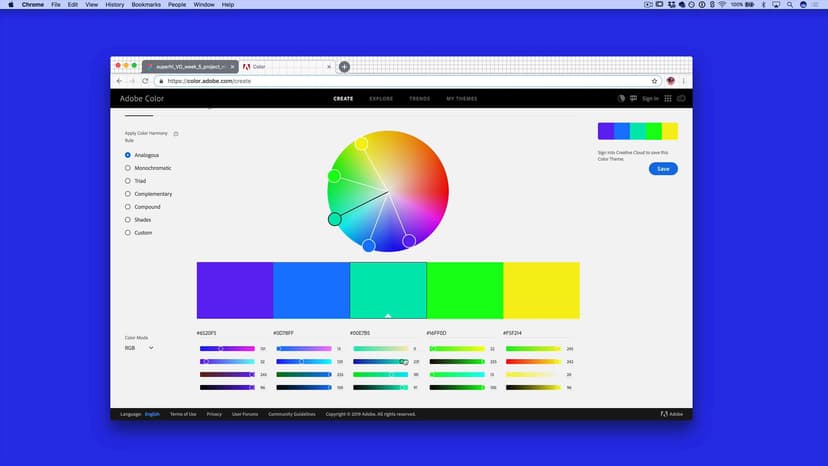Open the English language selector in footer
Viewport: 828px width, 466px height.
click(x=152, y=413)
